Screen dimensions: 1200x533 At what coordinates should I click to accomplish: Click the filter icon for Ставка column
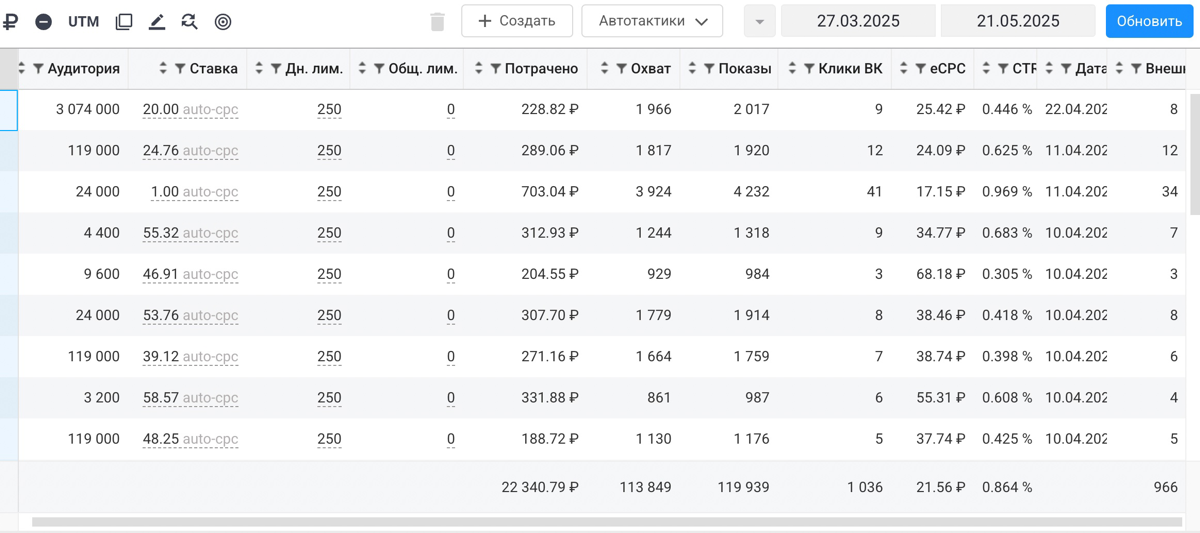tap(181, 69)
